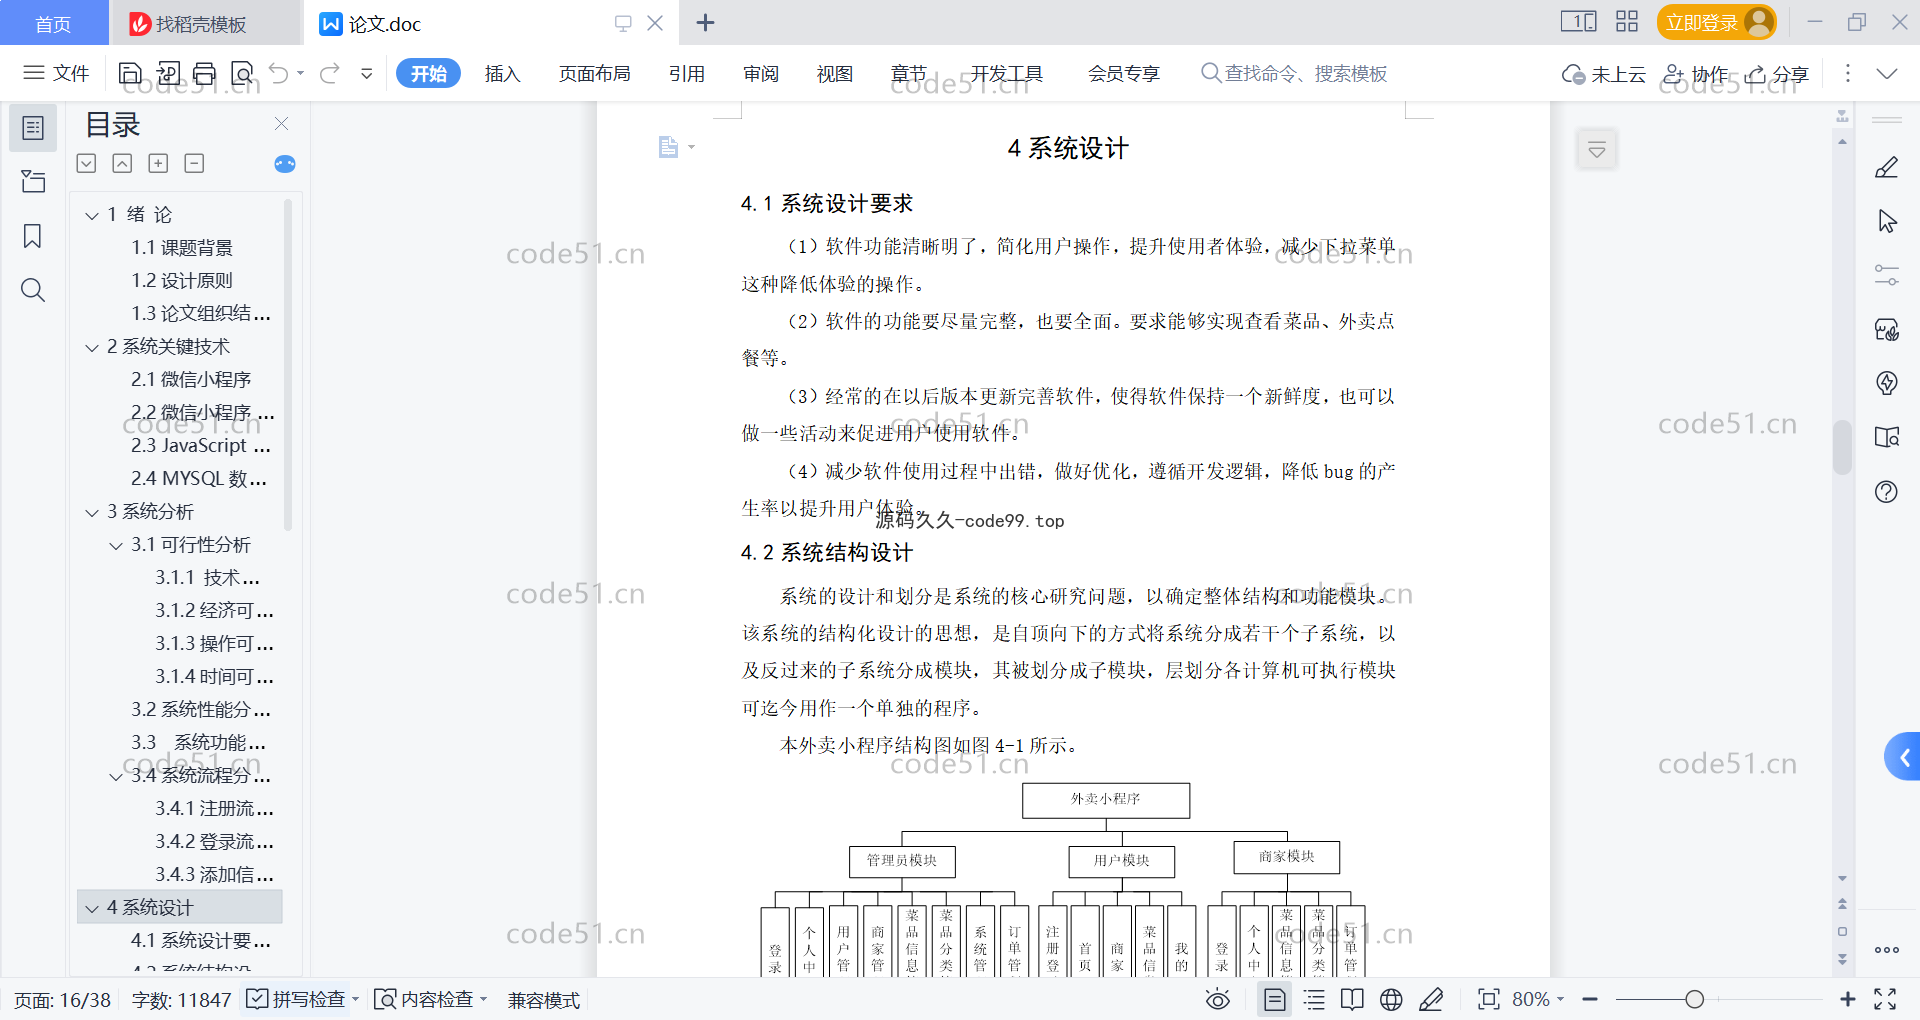Switch to the 引用 tab

pos(687,73)
